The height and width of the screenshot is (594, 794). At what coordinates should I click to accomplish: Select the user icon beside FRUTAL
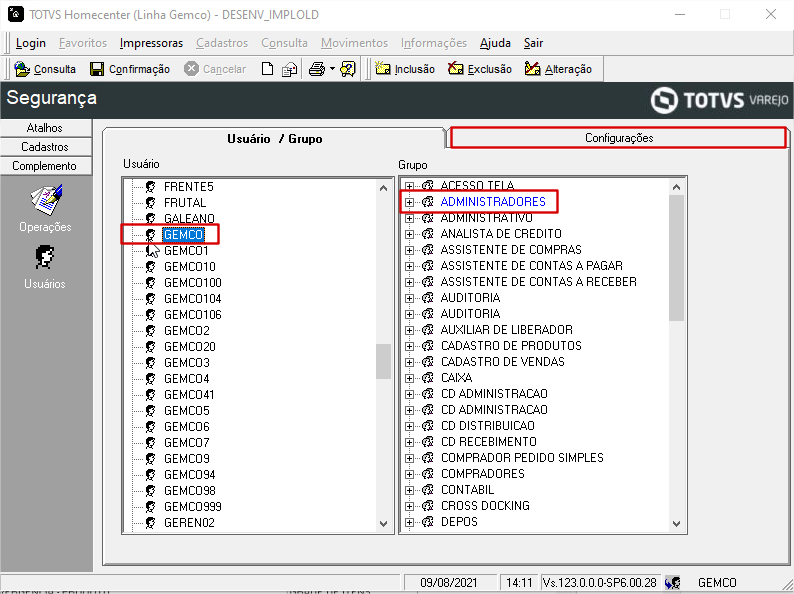tap(150, 203)
